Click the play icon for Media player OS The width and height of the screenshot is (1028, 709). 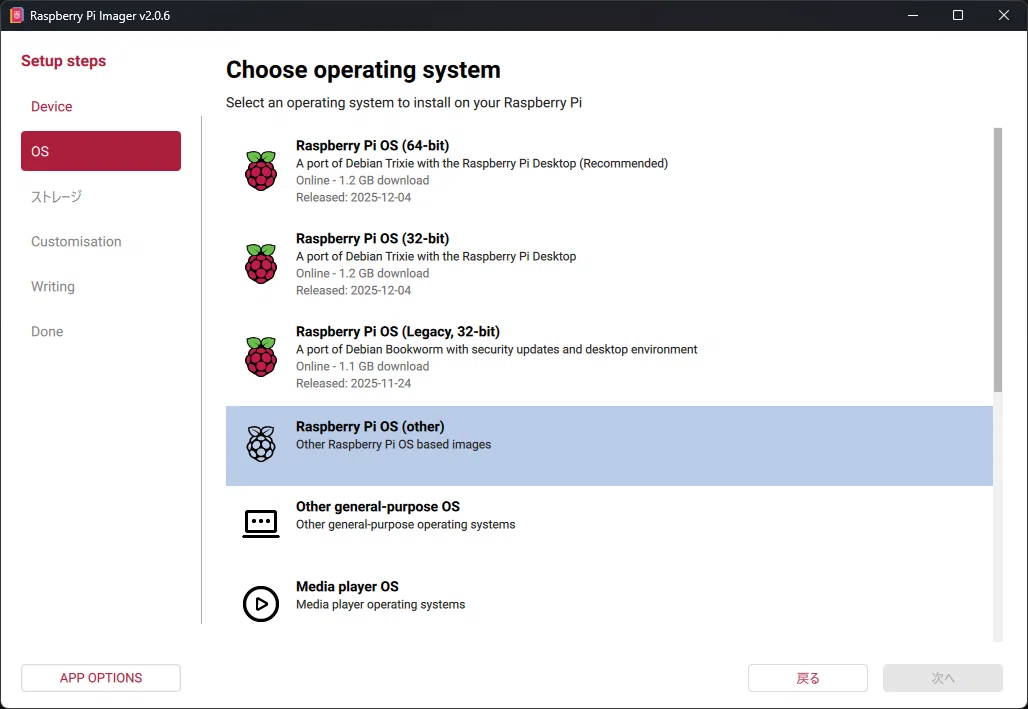tap(261, 603)
